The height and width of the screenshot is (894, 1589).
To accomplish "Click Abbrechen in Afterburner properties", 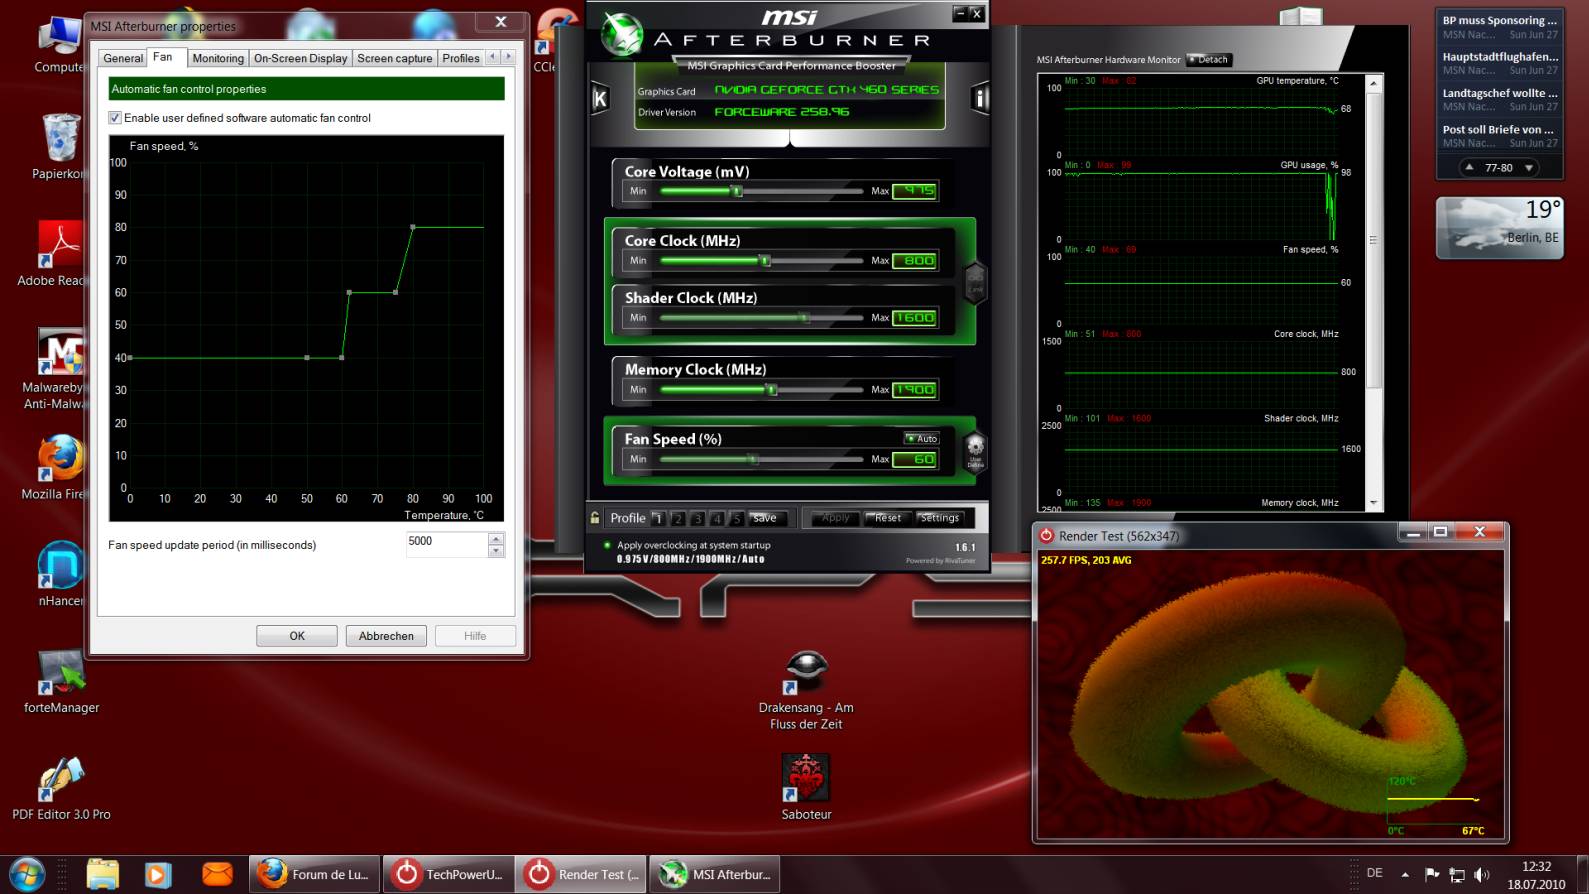I will 386,636.
